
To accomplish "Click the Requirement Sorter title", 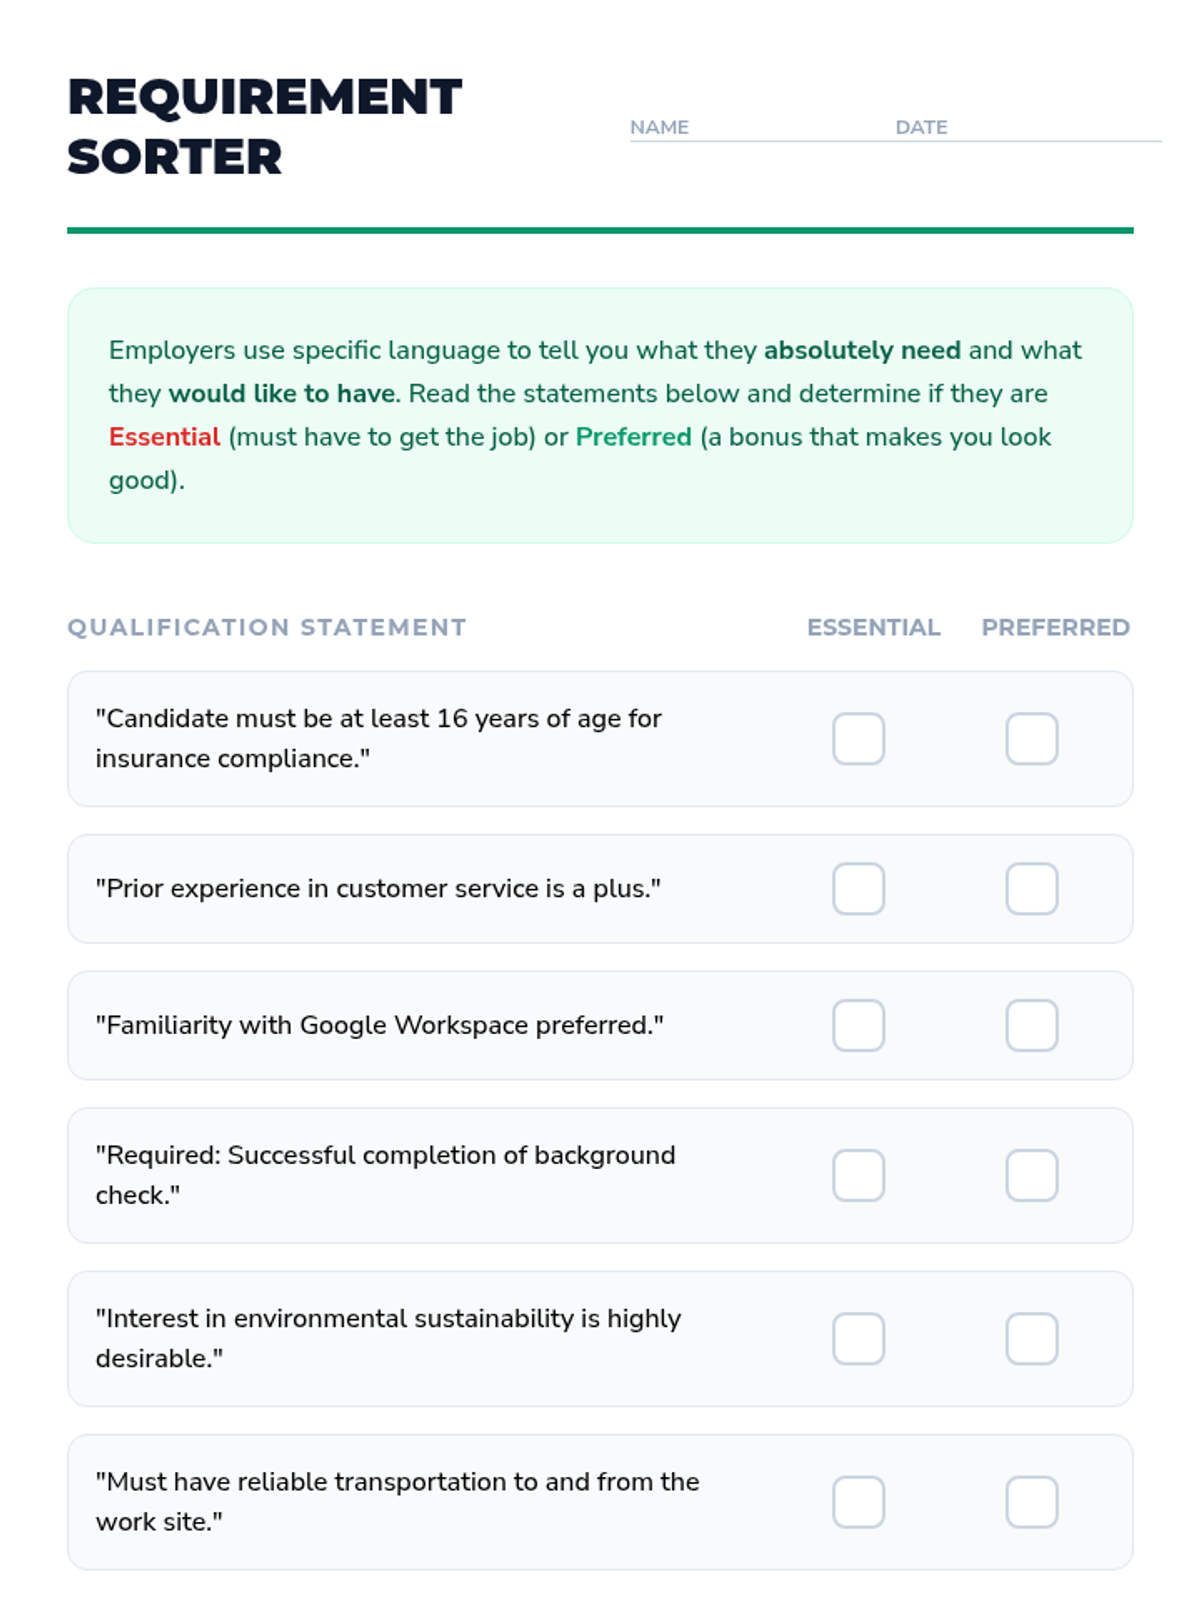I will click(x=265, y=127).
